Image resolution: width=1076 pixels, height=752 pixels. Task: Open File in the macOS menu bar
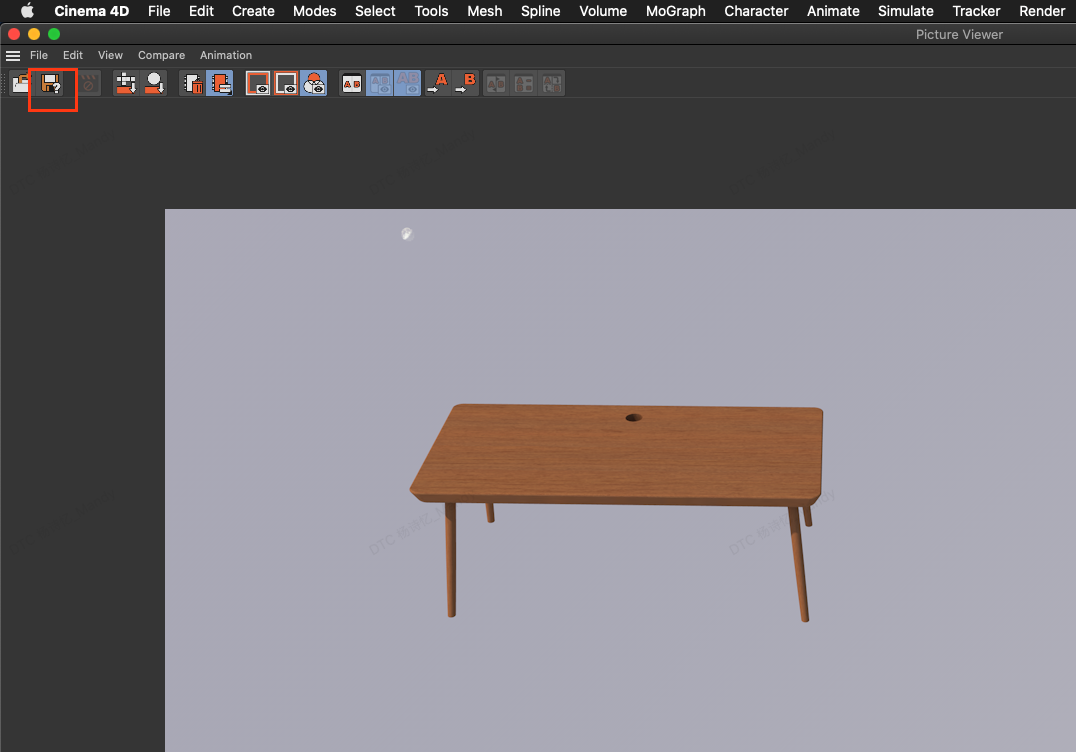pyautogui.click(x=159, y=11)
